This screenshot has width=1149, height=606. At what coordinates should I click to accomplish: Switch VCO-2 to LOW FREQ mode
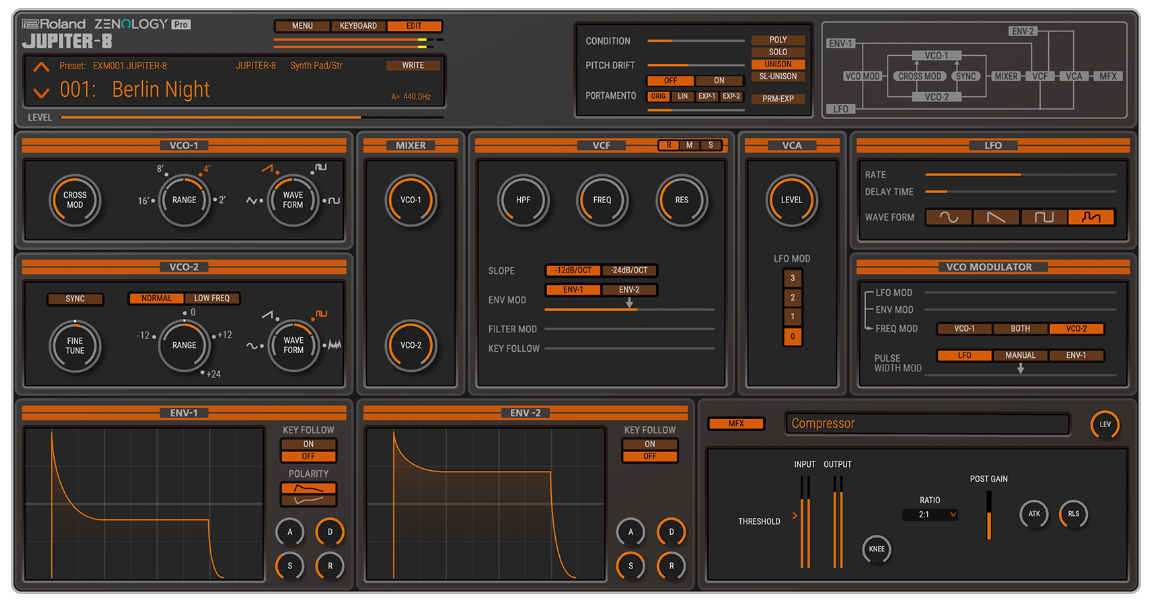click(x=212, y=298)
